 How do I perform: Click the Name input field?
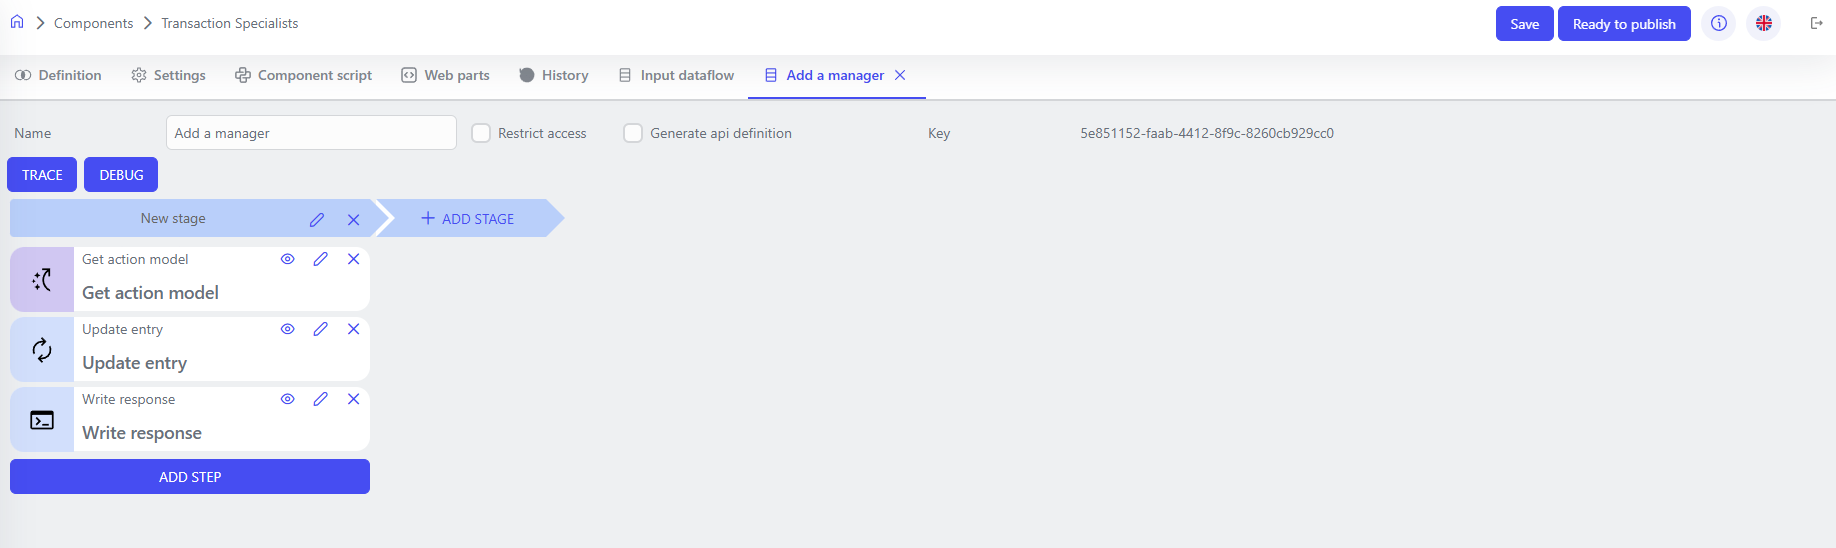pos(311,133)
